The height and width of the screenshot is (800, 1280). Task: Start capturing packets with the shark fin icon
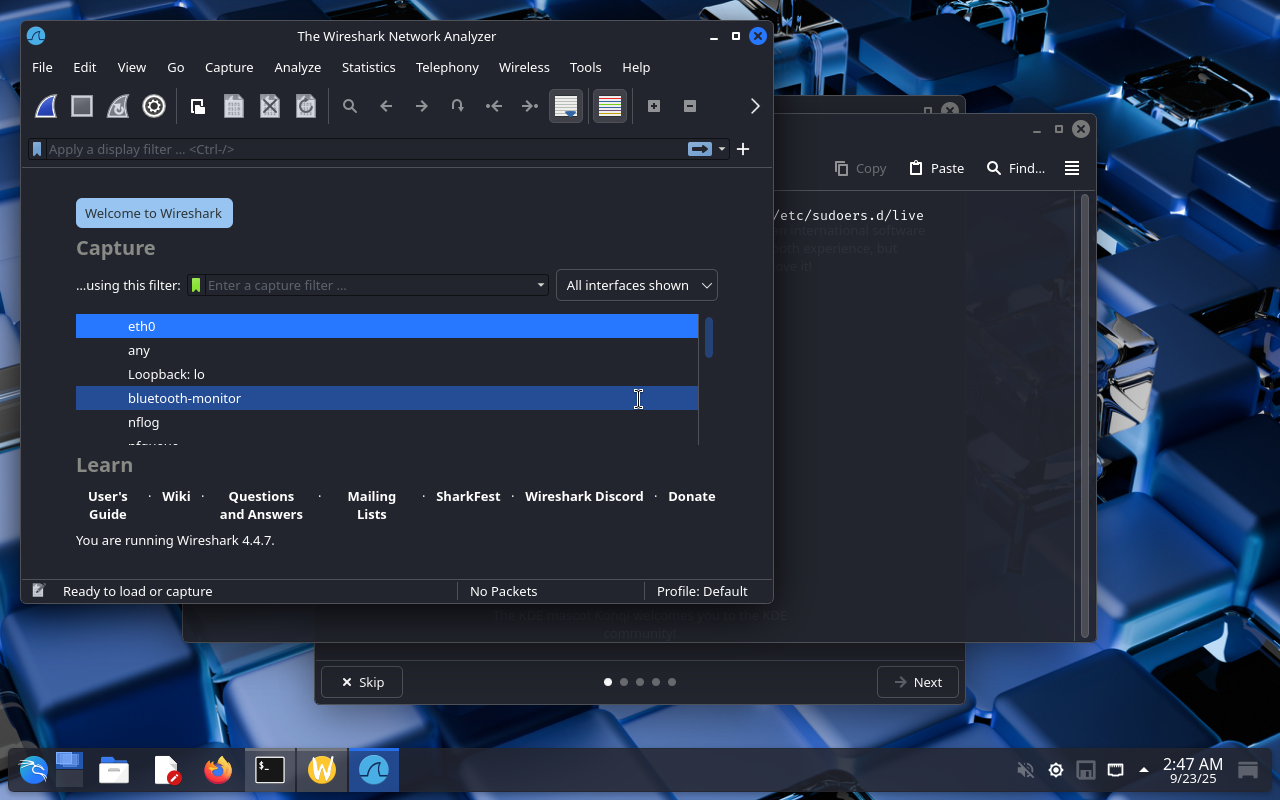(x=46, y=106)
